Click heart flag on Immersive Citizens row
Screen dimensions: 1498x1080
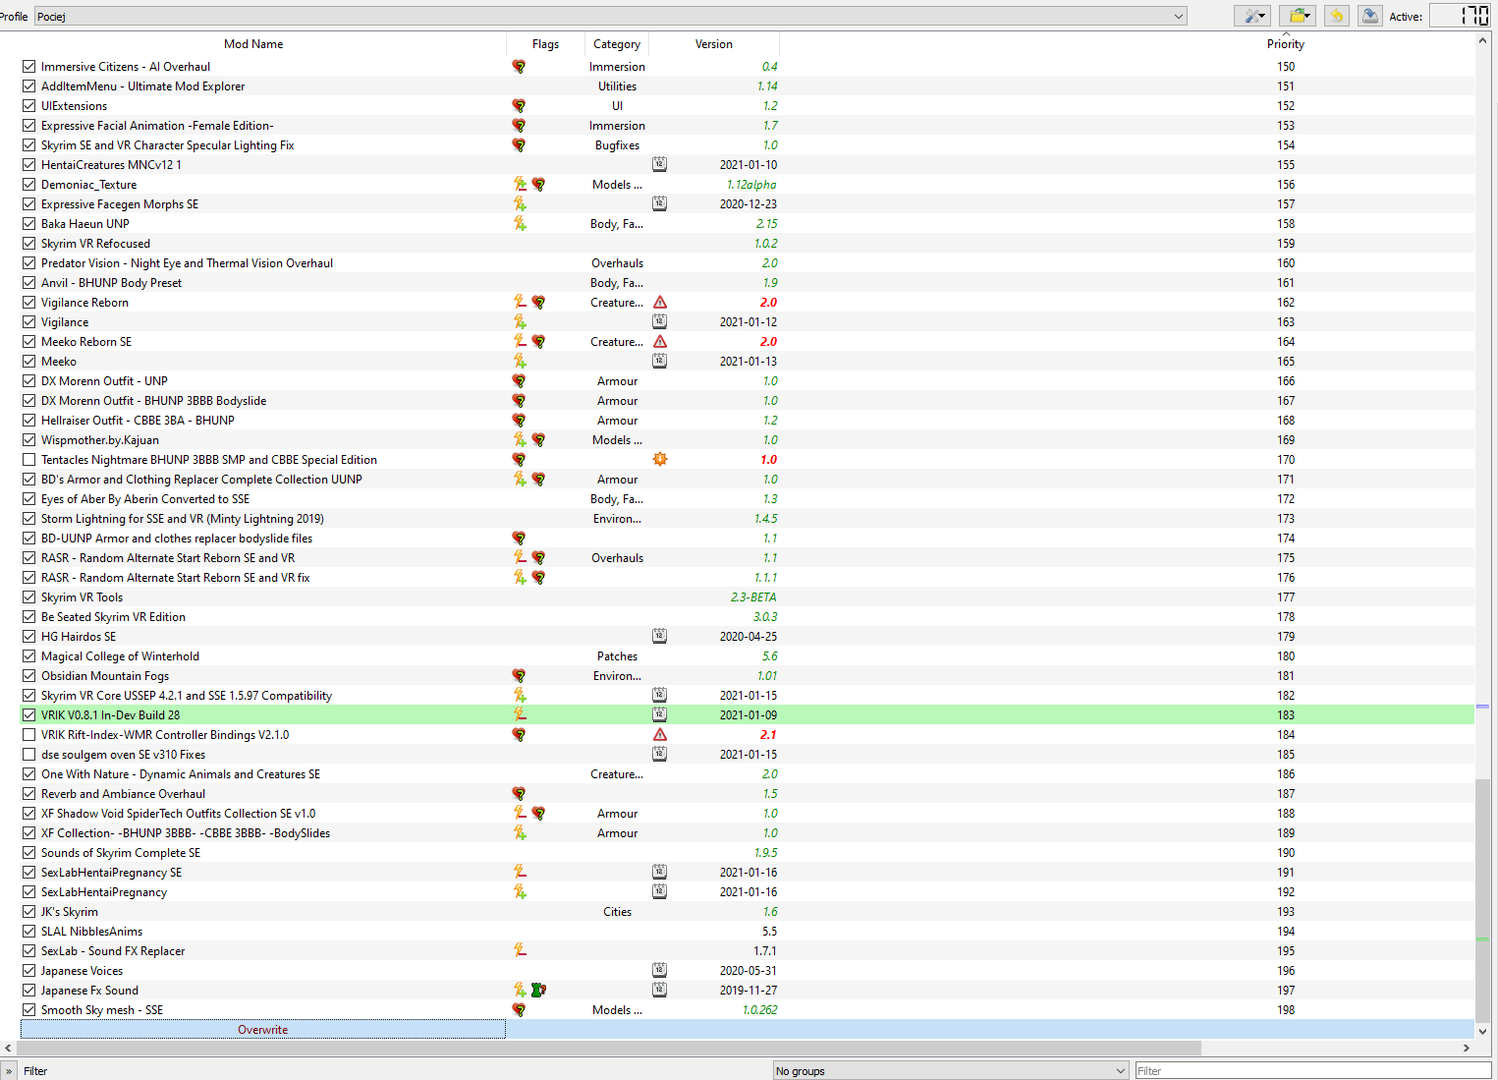[519, 67]
